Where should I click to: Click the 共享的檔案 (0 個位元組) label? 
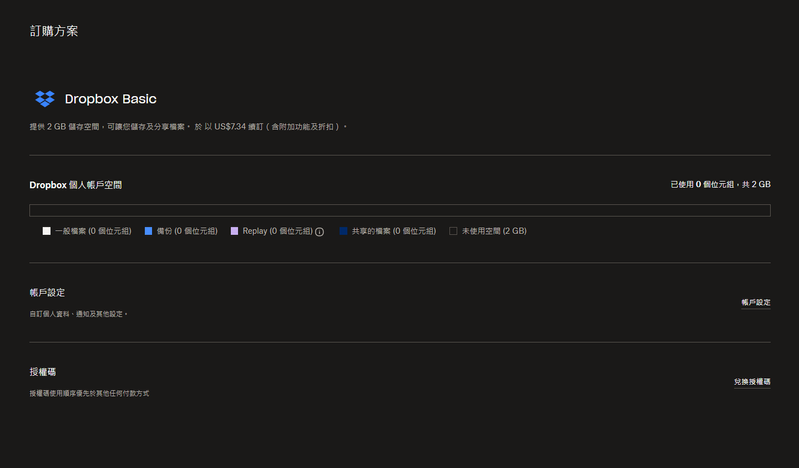tap(394, 231)
